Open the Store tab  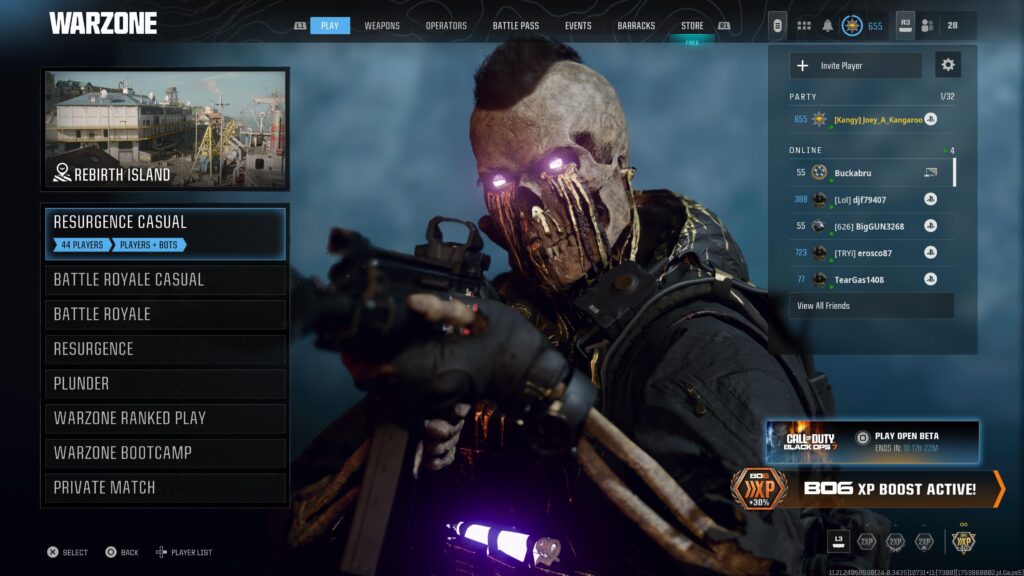pyautogui.click(x=692, y=25)
